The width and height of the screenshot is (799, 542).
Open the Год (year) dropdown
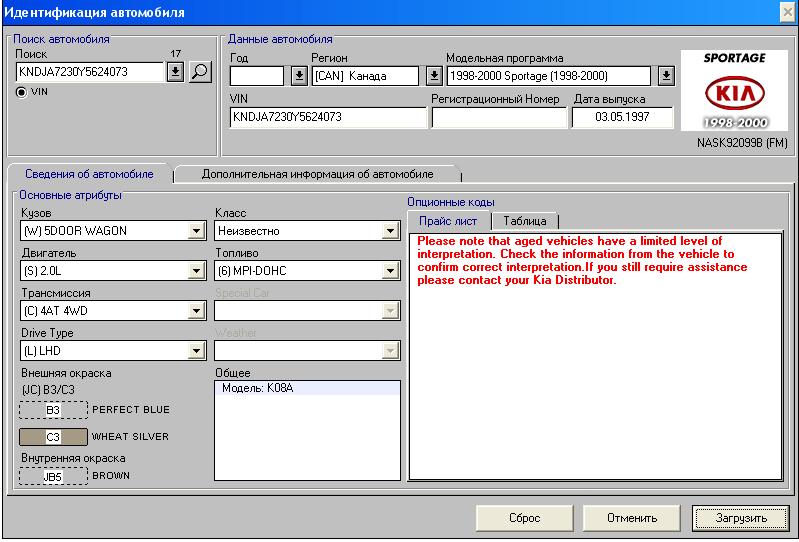[298, 76]
